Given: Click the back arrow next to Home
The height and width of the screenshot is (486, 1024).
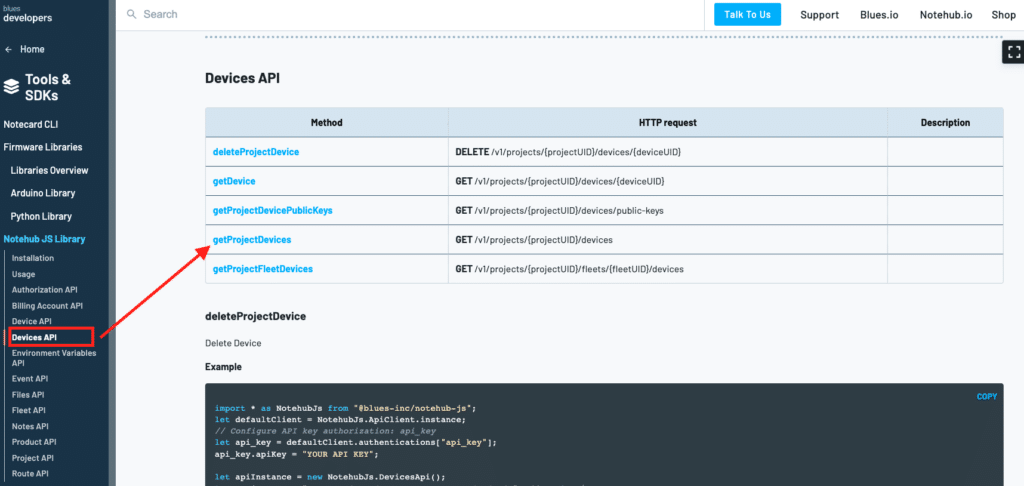Looking at the screenshot, I should (9, 49).
